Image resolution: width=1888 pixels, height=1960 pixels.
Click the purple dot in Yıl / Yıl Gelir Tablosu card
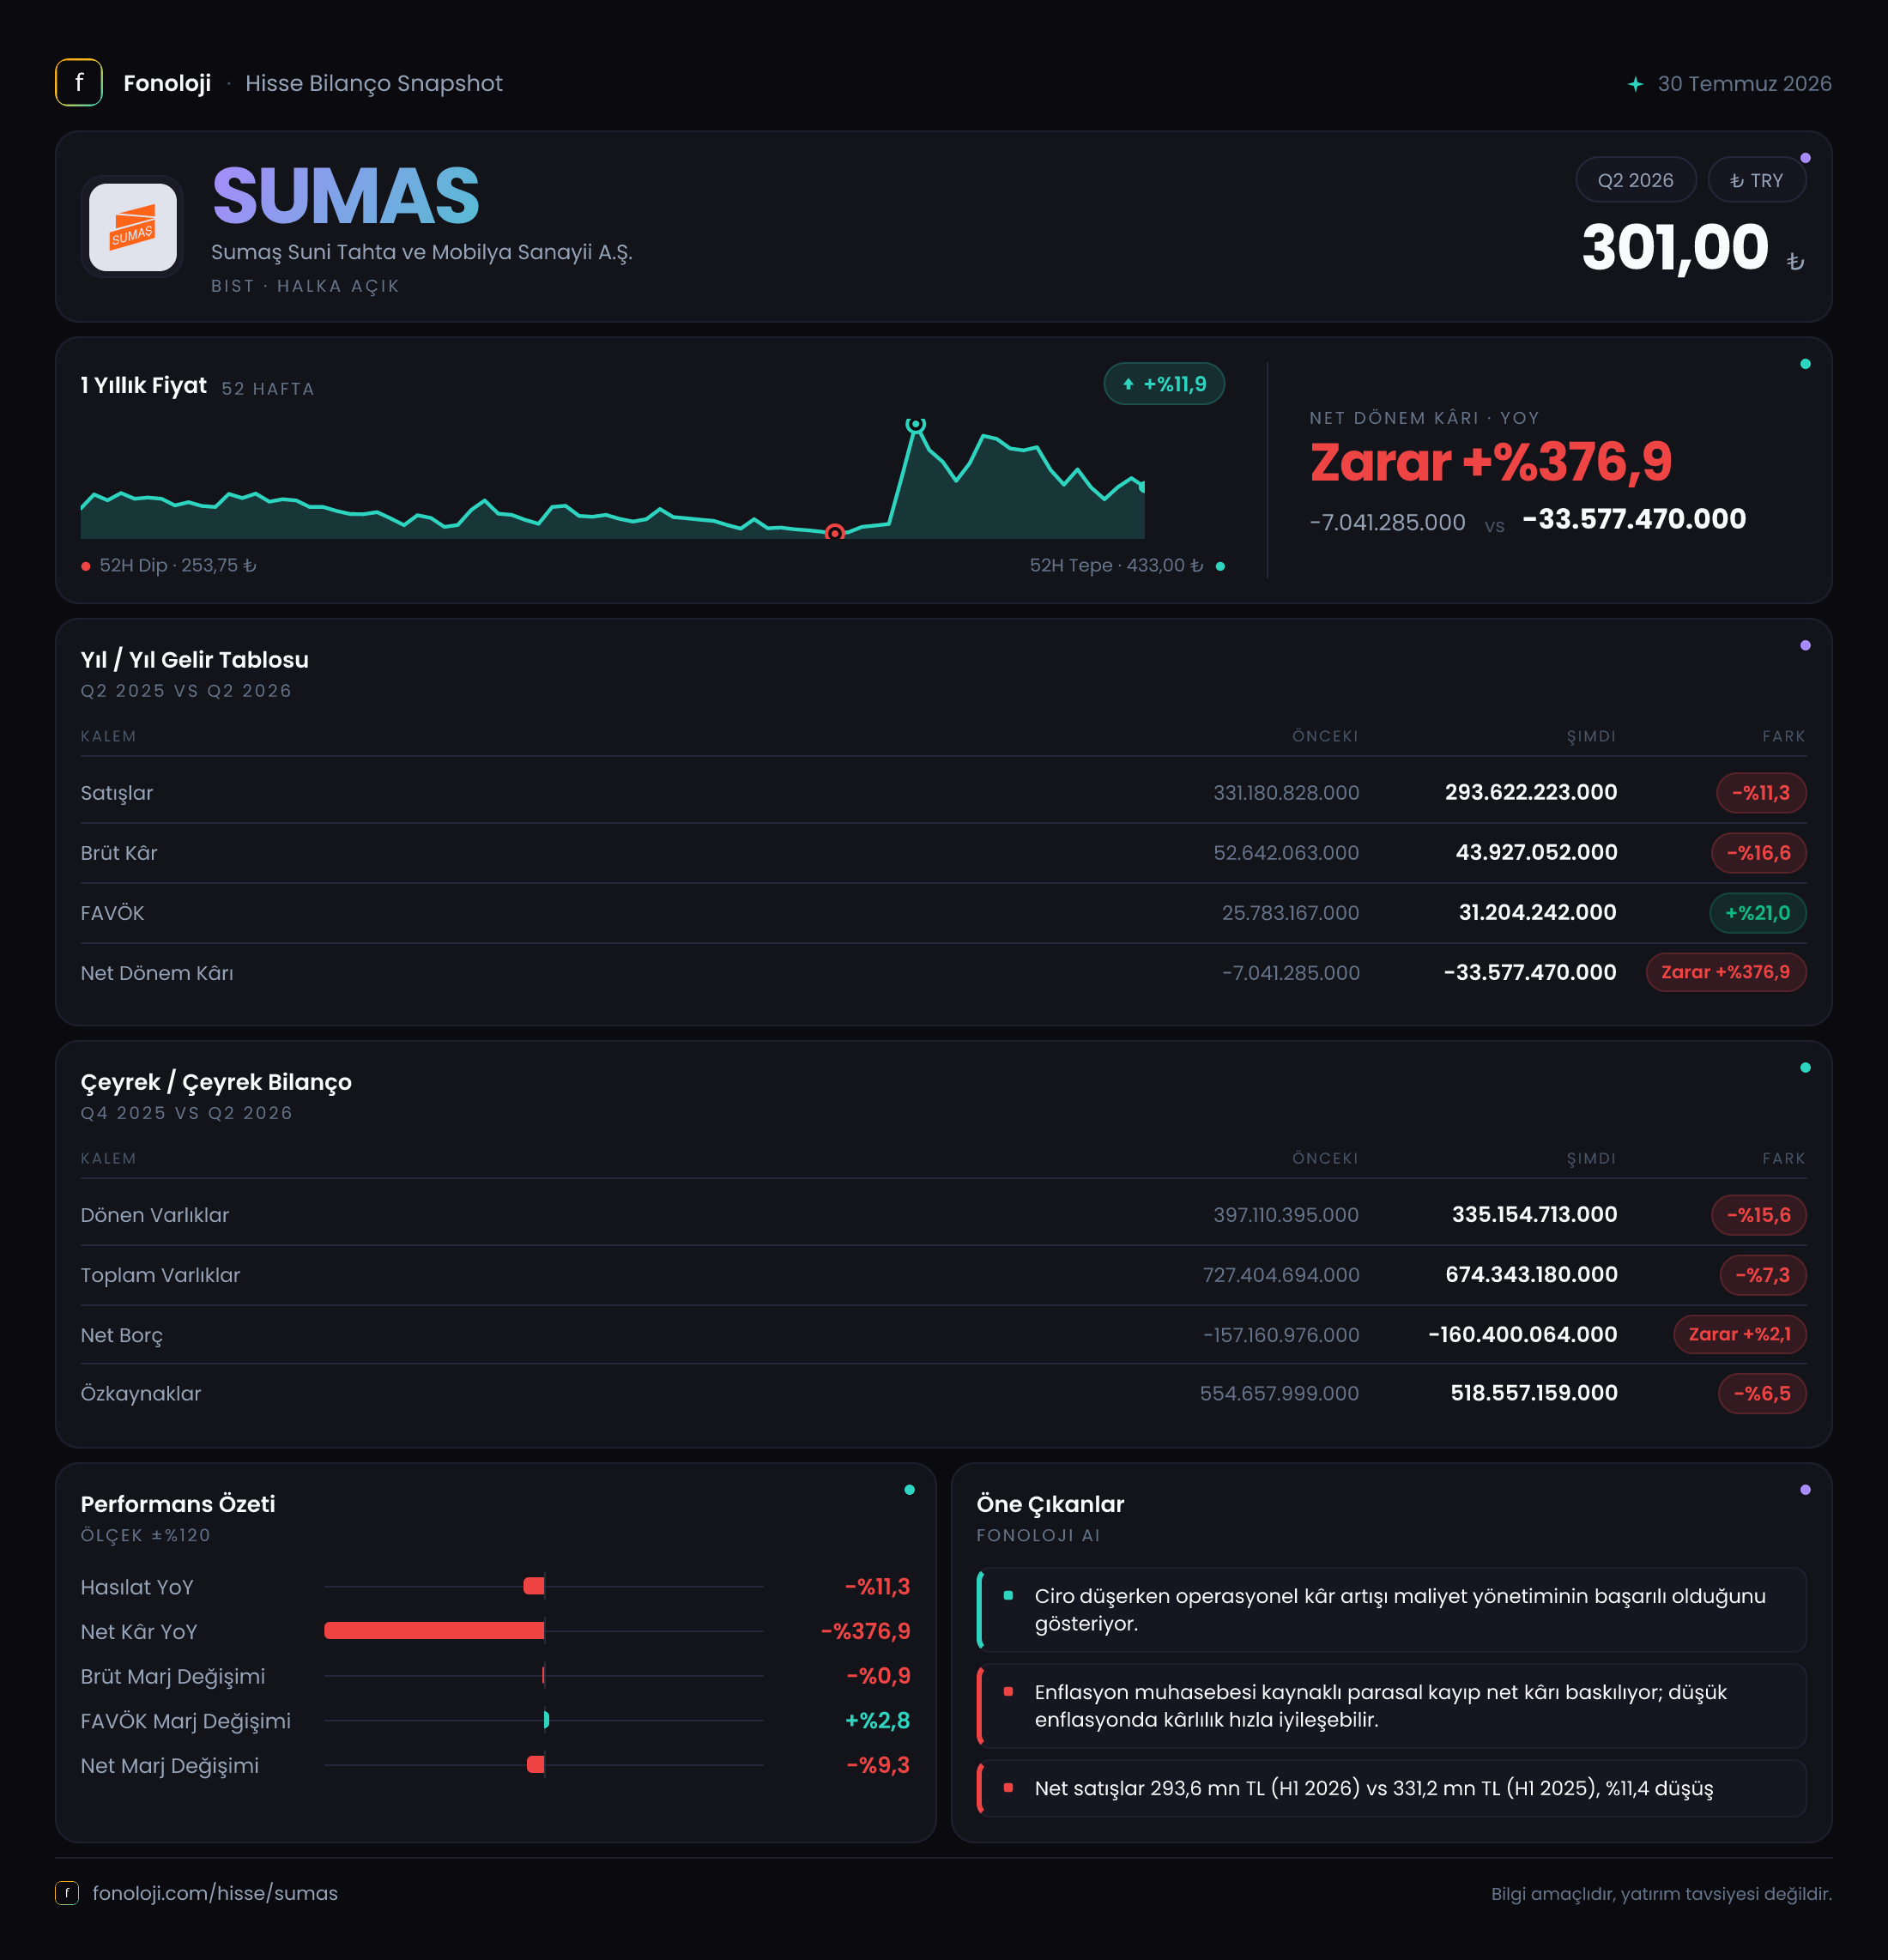point(1805,646)
